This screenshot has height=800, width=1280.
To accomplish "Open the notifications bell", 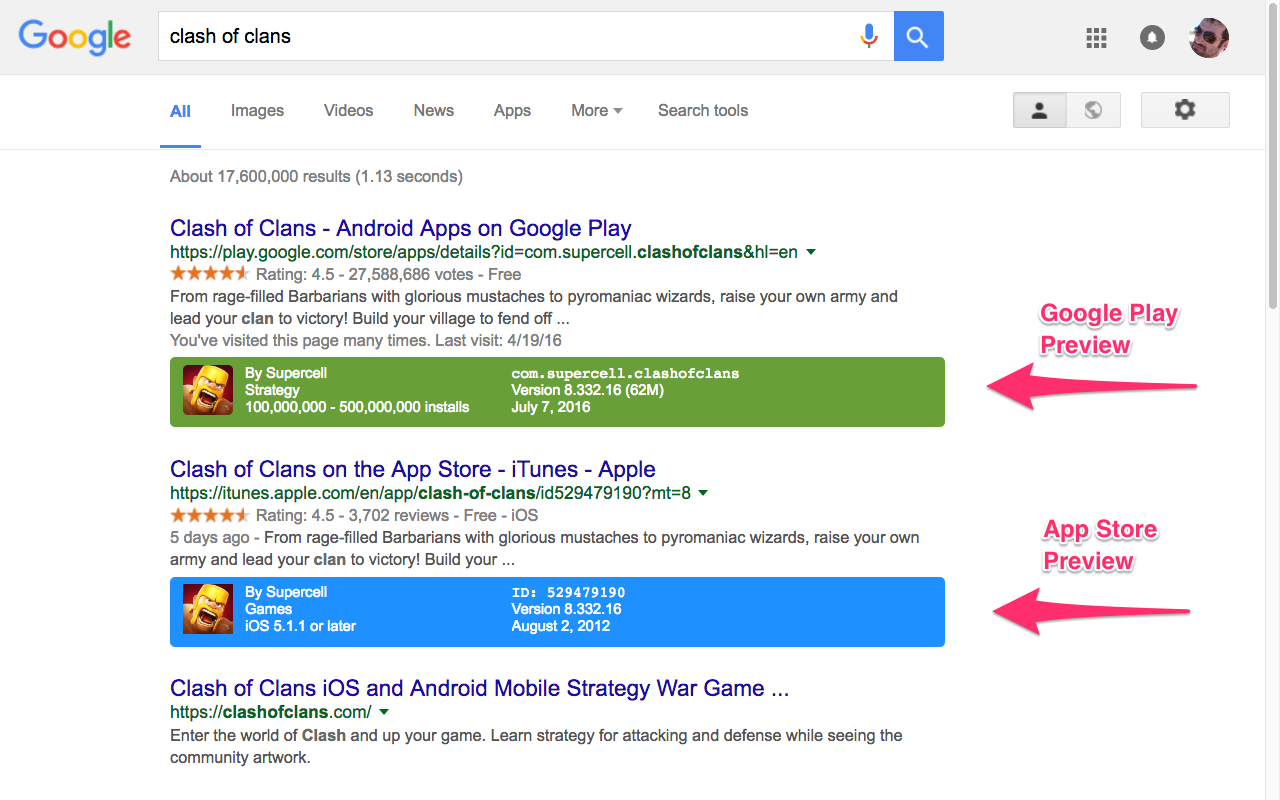I will (1152, 37).
